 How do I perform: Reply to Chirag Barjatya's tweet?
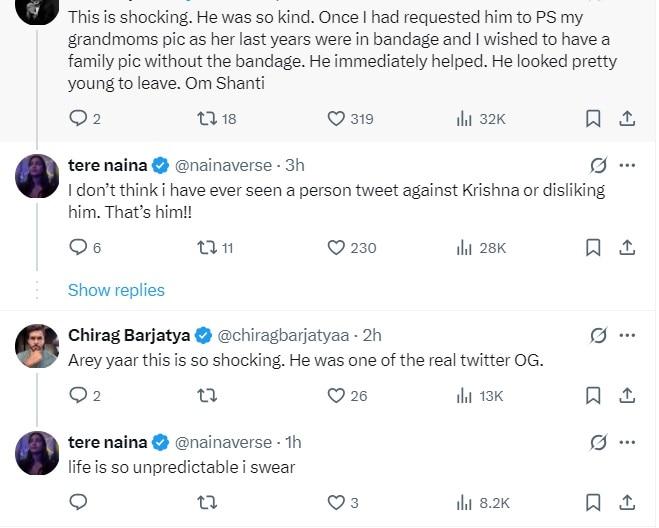click(x=78, y=396)
